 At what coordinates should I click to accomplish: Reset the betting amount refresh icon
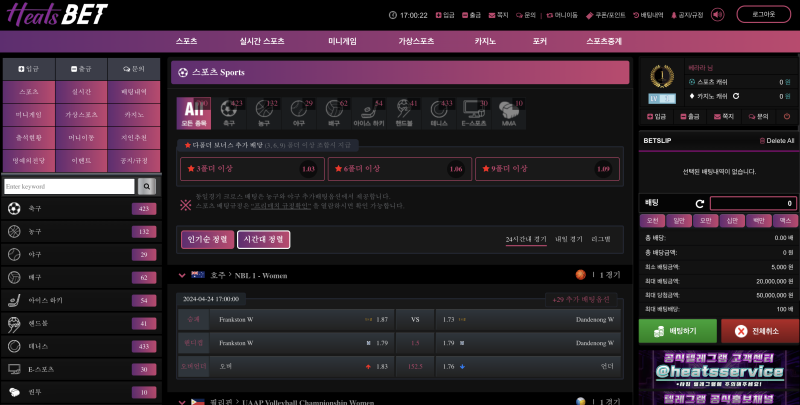[700, 203]
